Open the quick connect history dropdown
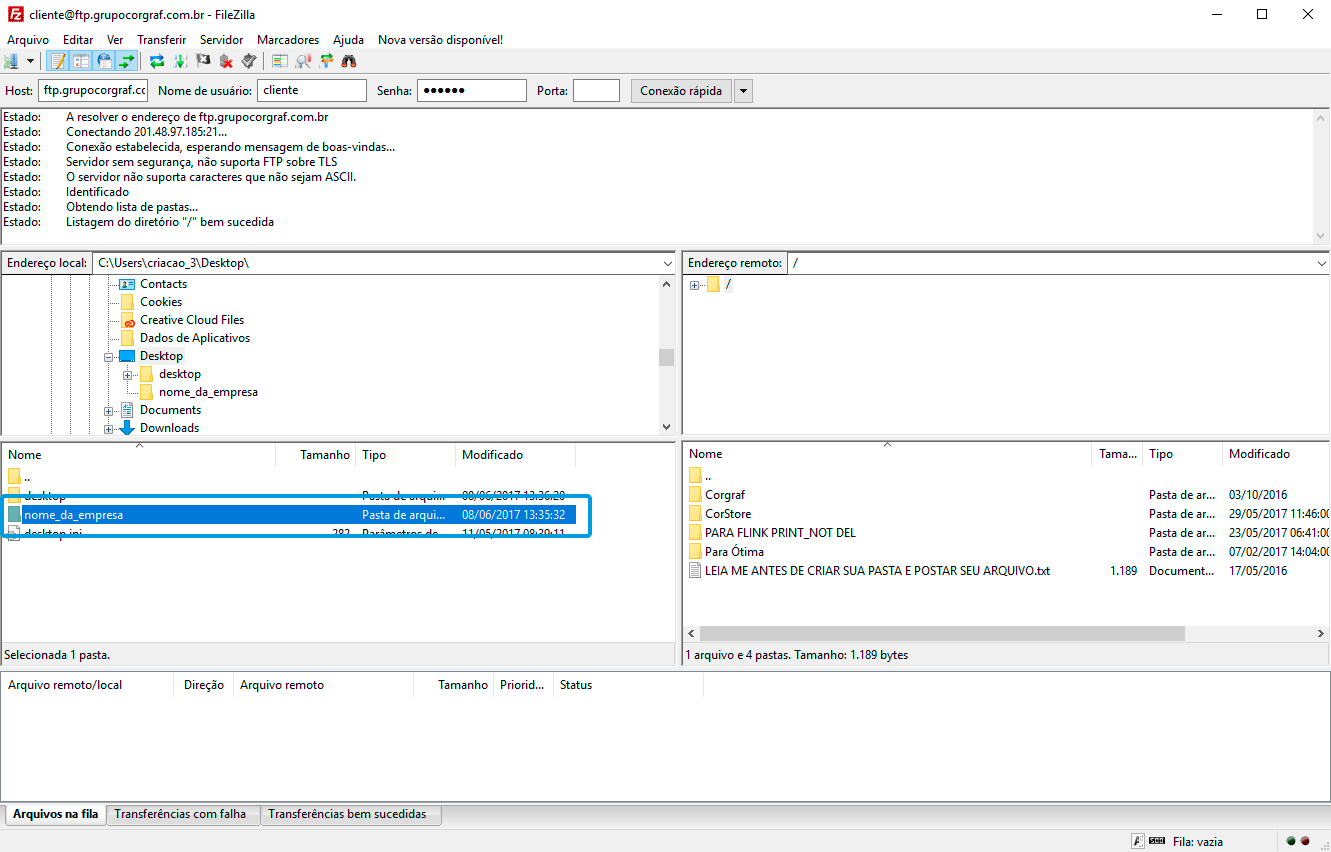The width and height of the screenshot is (1331, 852). point(743,91)
